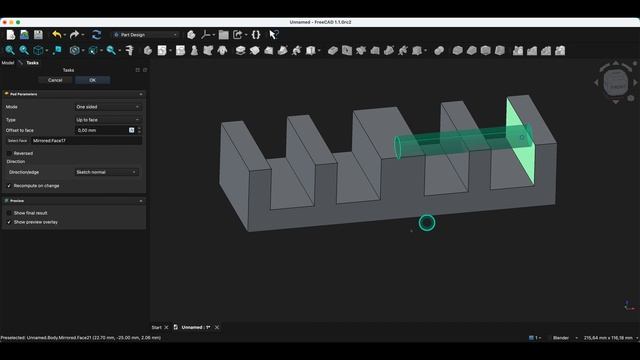
Task: Close the Unnamed document tab
Action: point(217,327)
